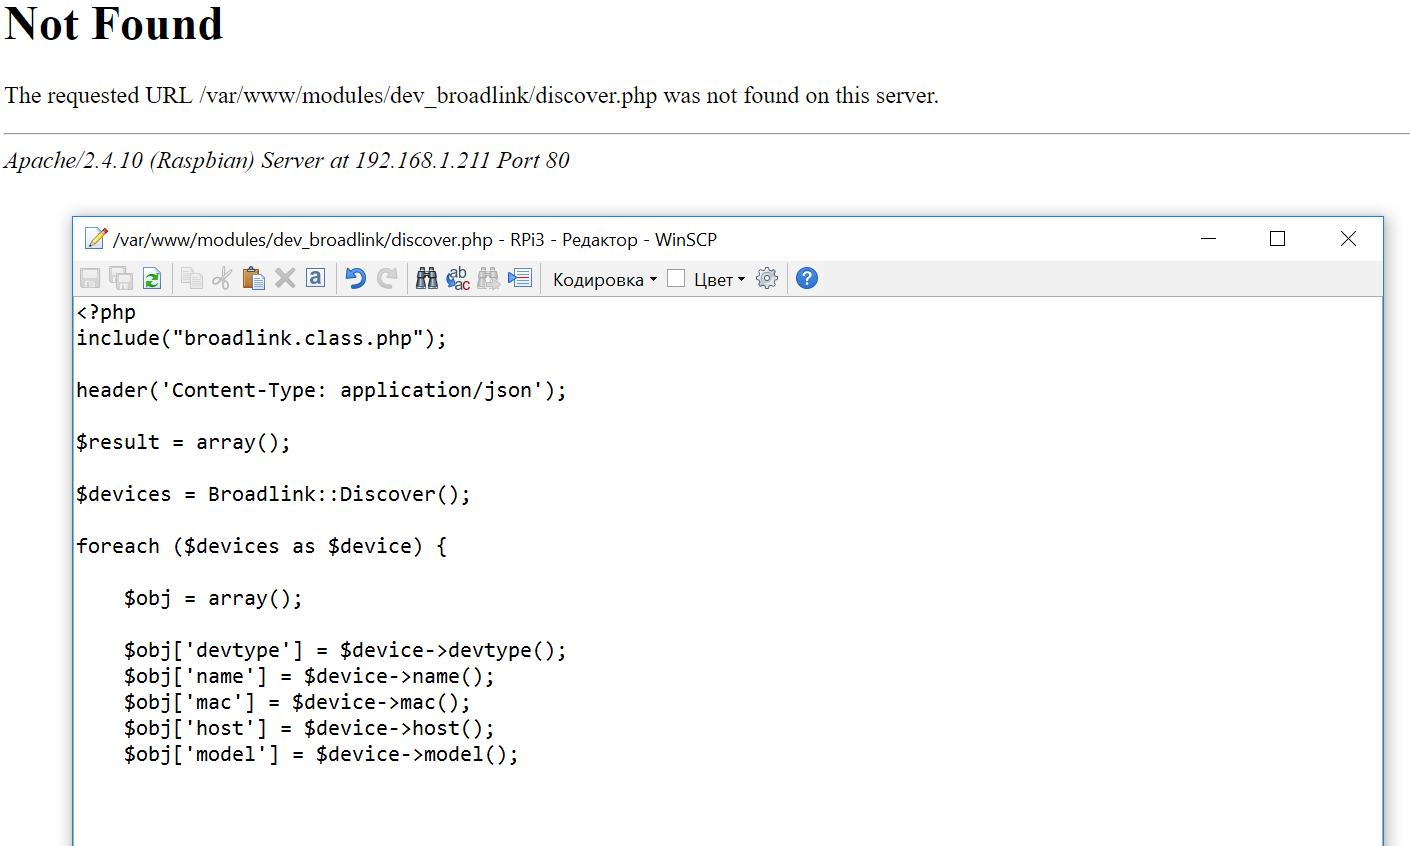This screenshot has height=846, width=1410.
Task: Open Find with the binoculars icon
Action: [427, 279]
